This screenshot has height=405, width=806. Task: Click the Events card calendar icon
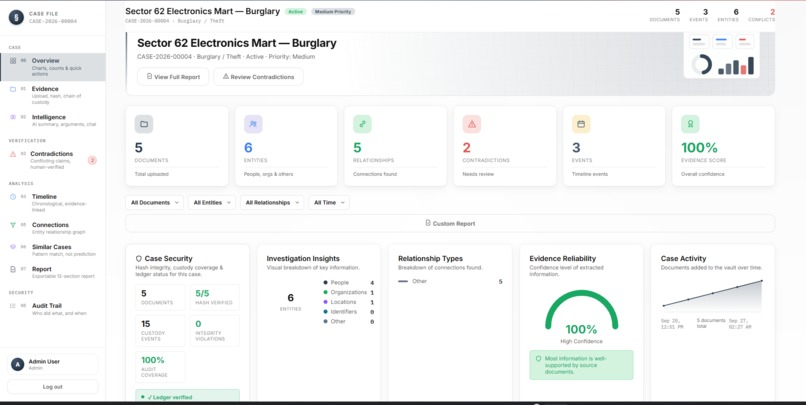[x=581, y=124]
